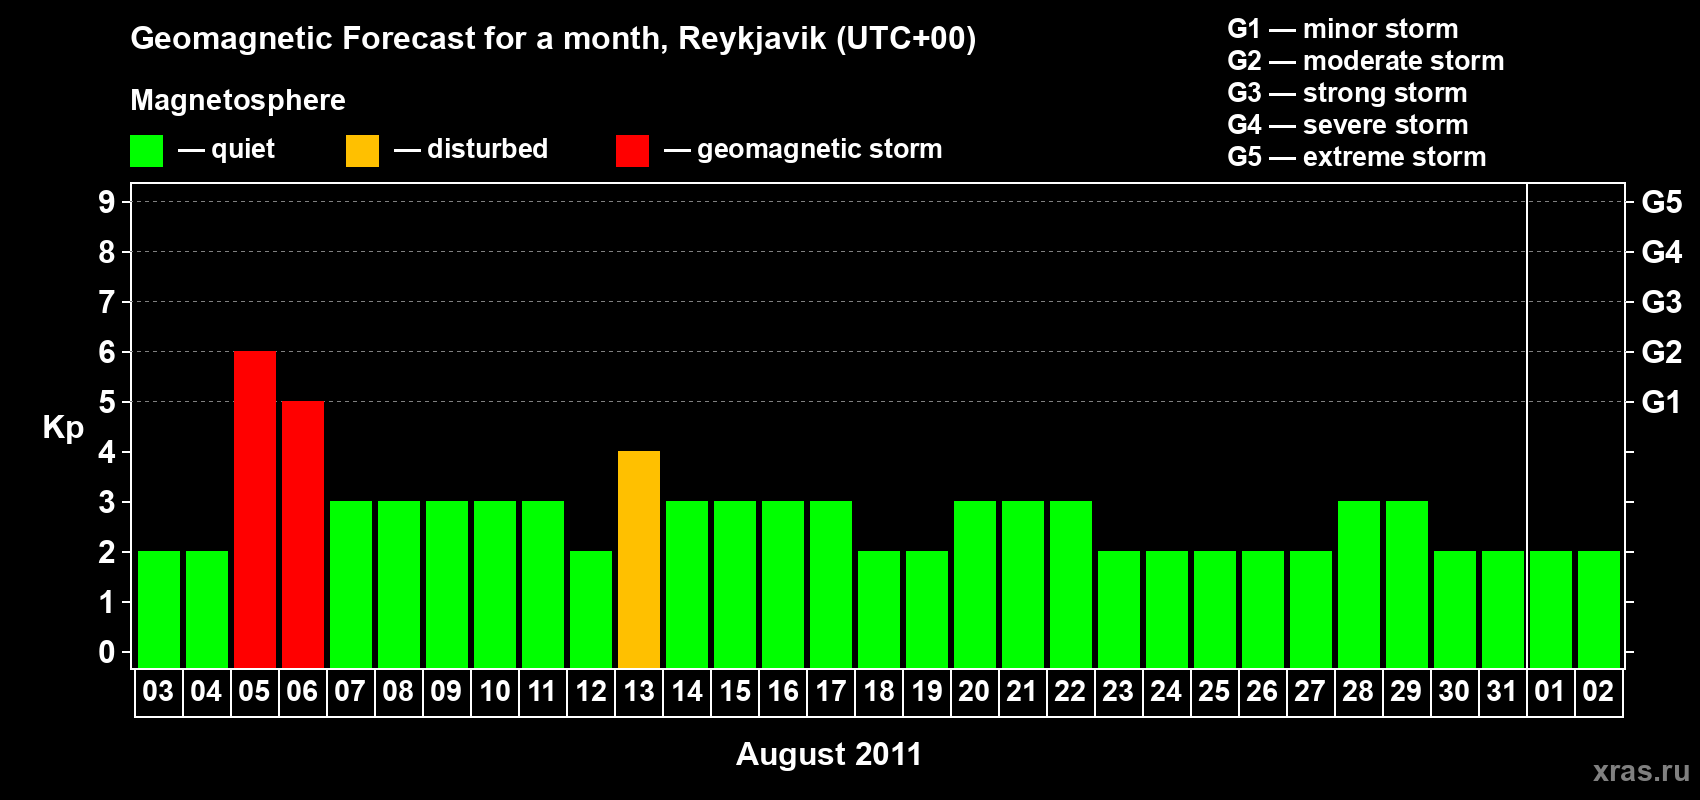Screen dimensions: 1700x800
Task: Select the green bar for day 17
Action: click(x=831, y=584)
